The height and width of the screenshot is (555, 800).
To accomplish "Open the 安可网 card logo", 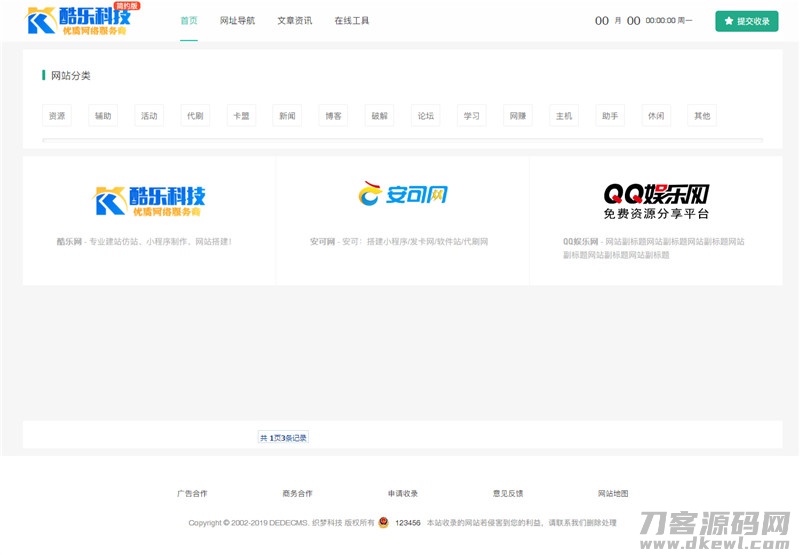I will [x=403, y=193].
